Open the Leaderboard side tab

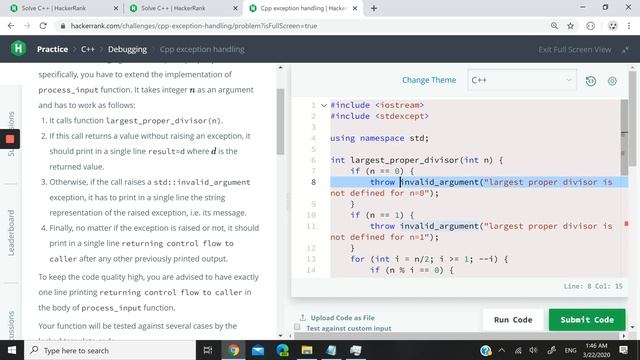coord(11,233)
